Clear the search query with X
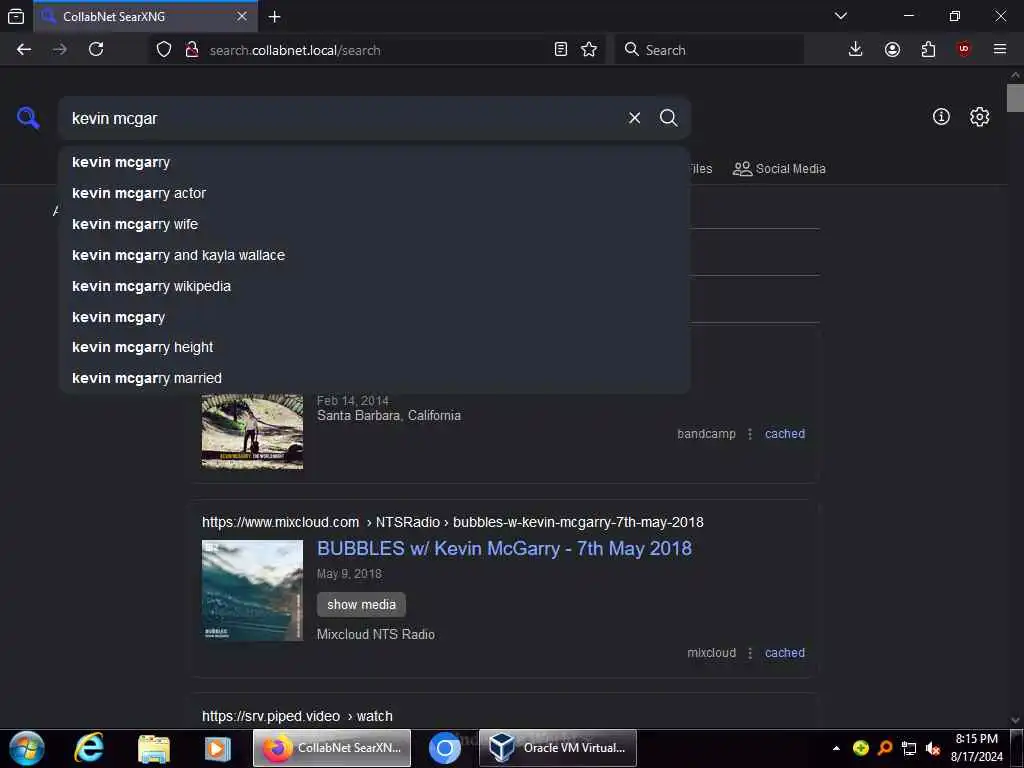 click(634, 118)
